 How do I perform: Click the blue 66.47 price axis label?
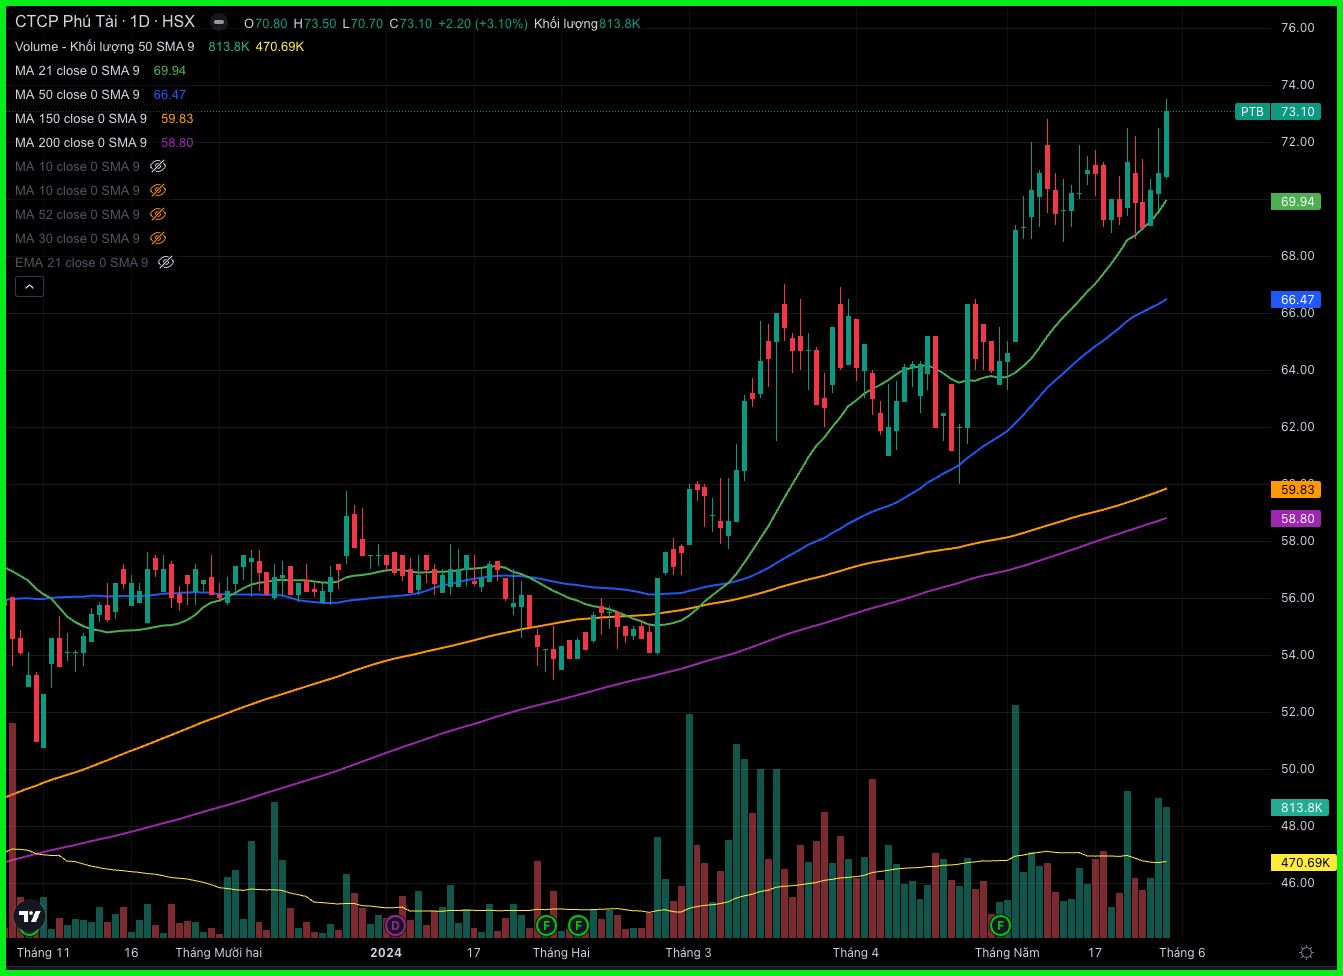click(x=1297, y=299)
